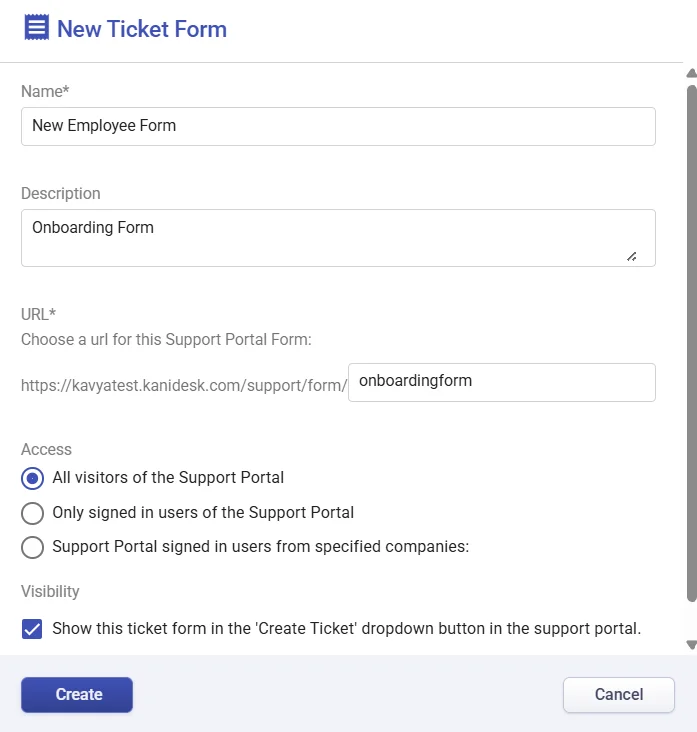Select 'All visitors of the Support Portal' radio
697x732 pixels.
(33, 478)
